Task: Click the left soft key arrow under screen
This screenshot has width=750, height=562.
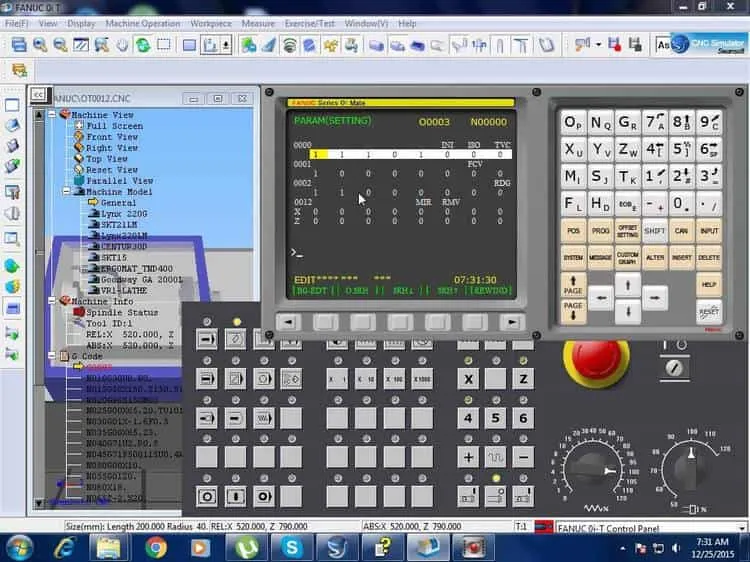Action: tap(288, 322)
